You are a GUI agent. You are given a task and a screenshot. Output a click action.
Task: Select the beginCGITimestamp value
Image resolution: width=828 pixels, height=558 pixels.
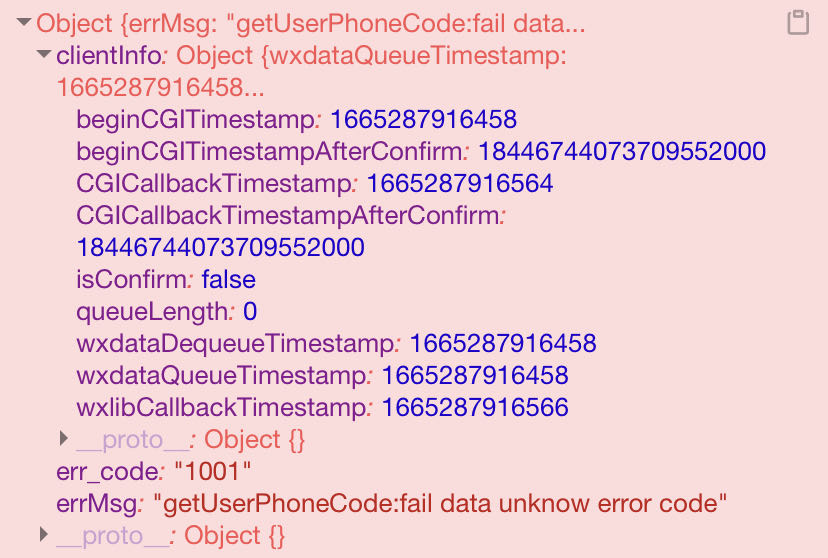tap(423, 119)
